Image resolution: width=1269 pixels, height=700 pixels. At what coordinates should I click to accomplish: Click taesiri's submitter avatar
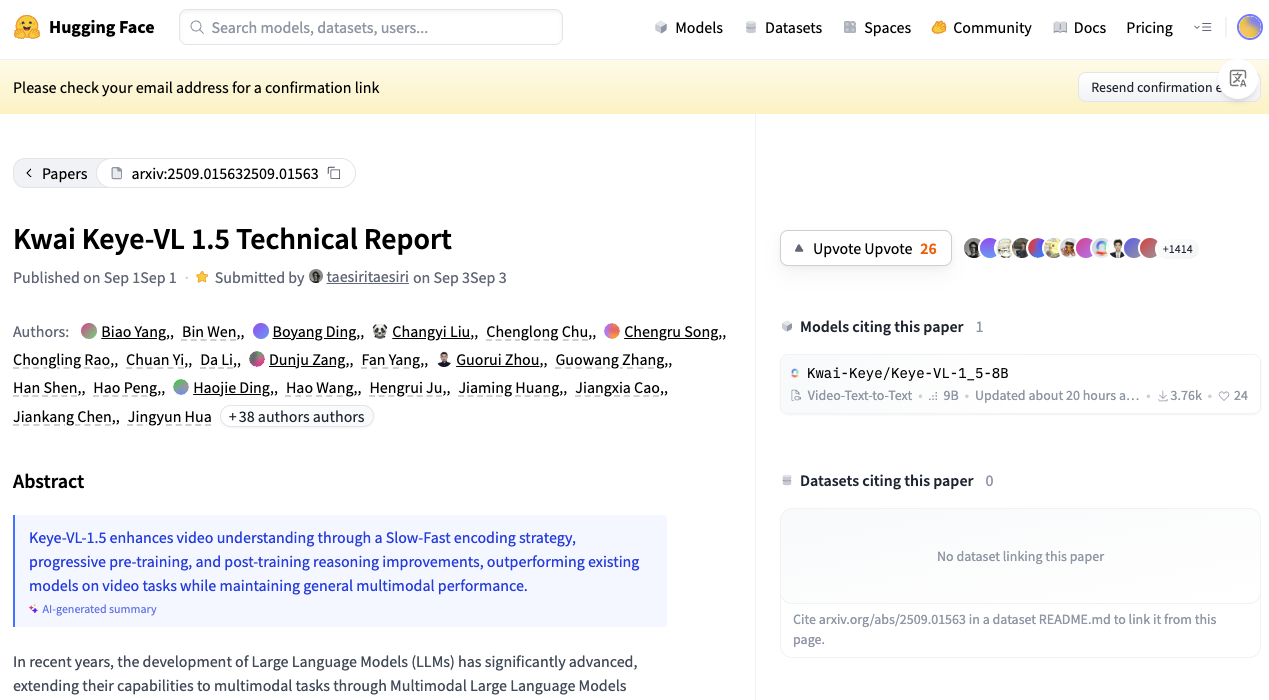point(316,276)
